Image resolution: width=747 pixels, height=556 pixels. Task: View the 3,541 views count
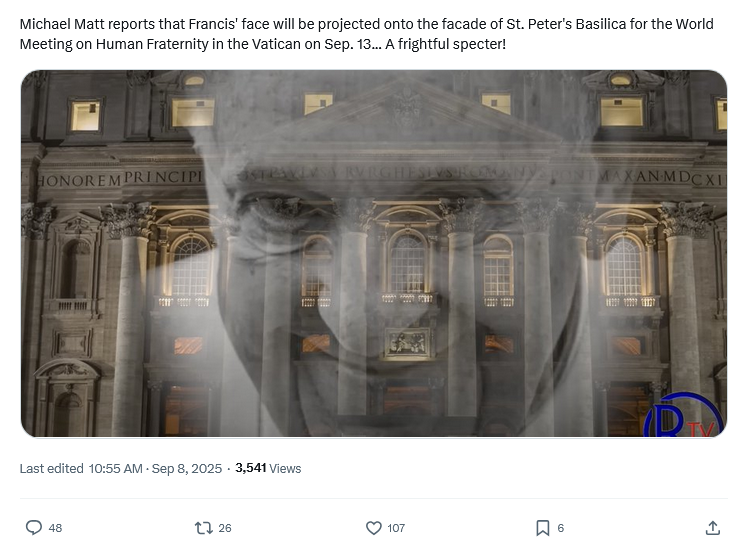point(251,468)
